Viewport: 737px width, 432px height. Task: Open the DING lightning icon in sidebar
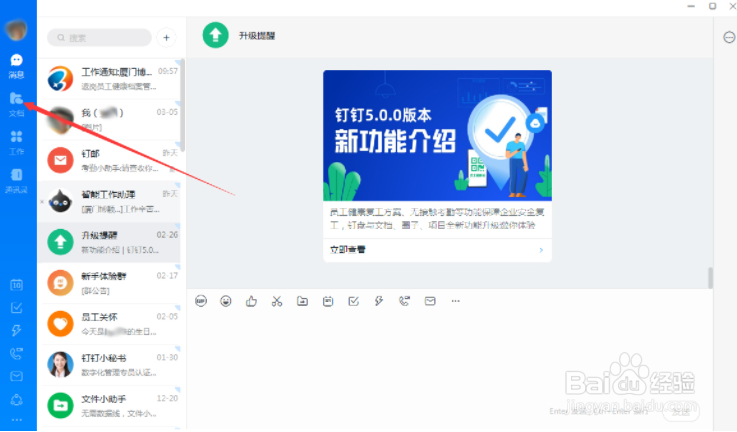16,330
